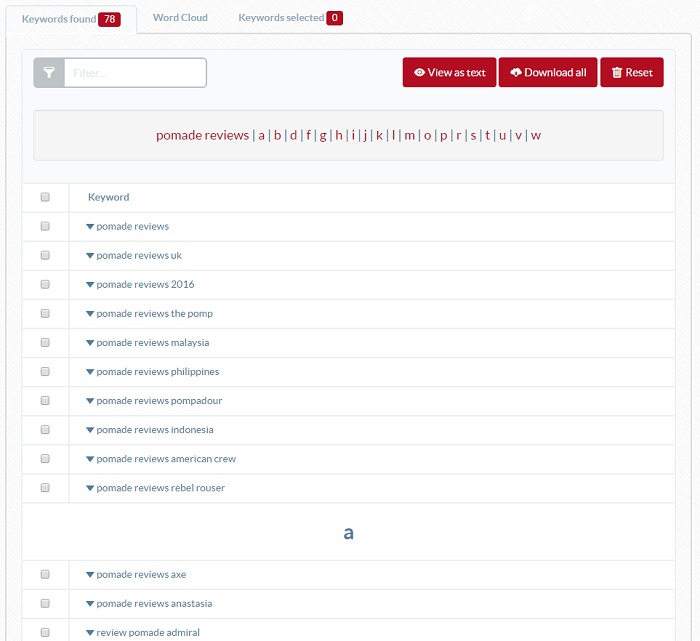Viewport: 700px width, 641px height.
Task: Switch to the Word Cloud tab
Action: coord(180,18)
